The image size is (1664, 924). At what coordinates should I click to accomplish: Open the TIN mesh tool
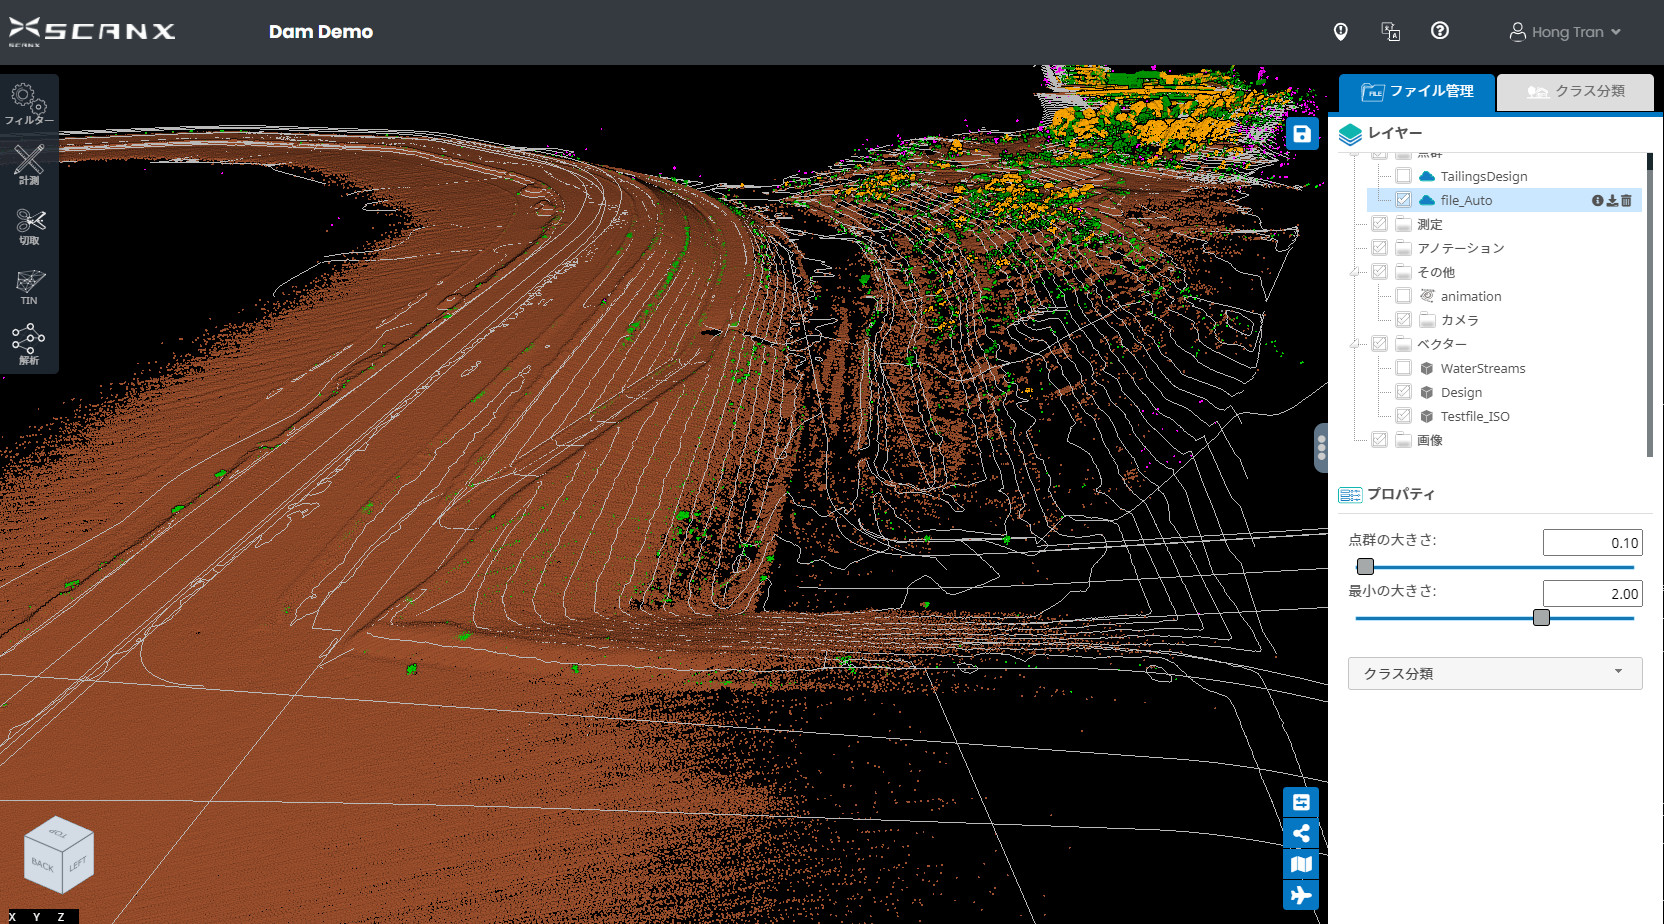click(x=29, y=286)
